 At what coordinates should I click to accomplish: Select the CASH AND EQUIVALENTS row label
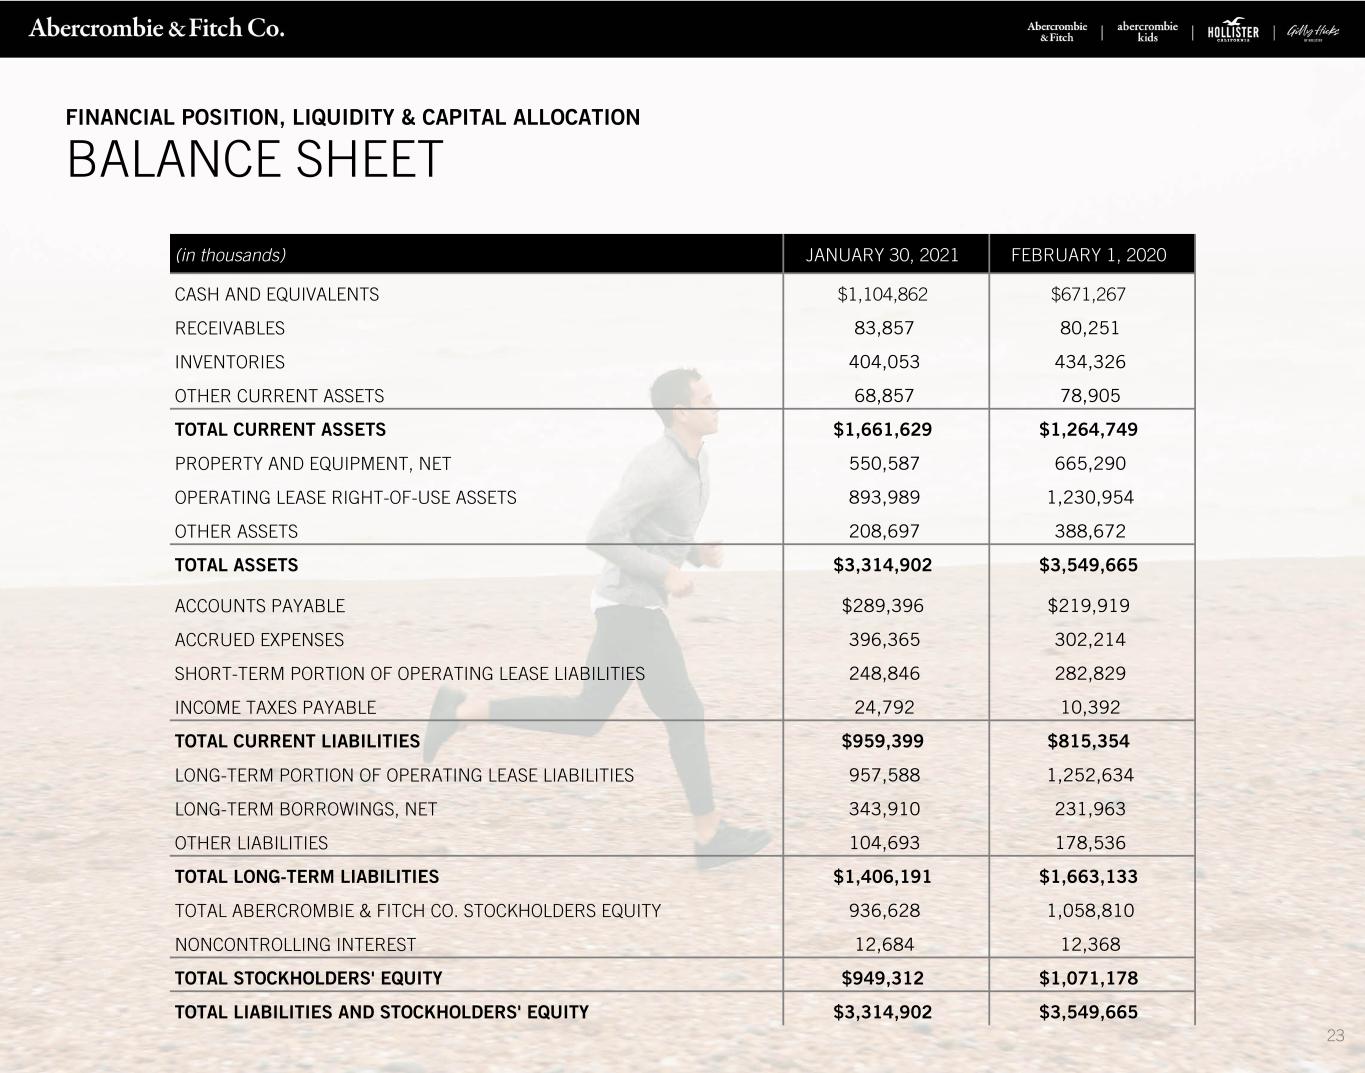pyautogui.click(x=277, y=294)
